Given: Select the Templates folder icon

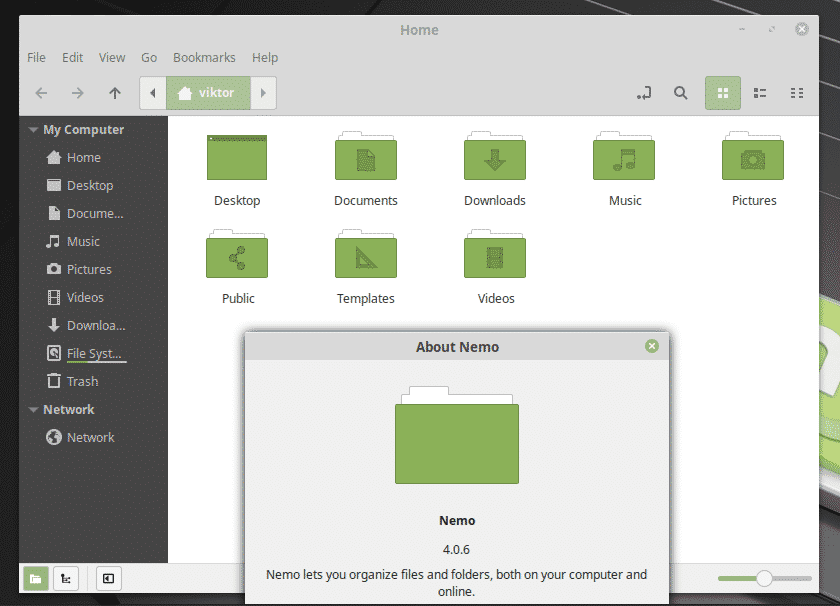Looking at the screenshot, I should [366, 254].
